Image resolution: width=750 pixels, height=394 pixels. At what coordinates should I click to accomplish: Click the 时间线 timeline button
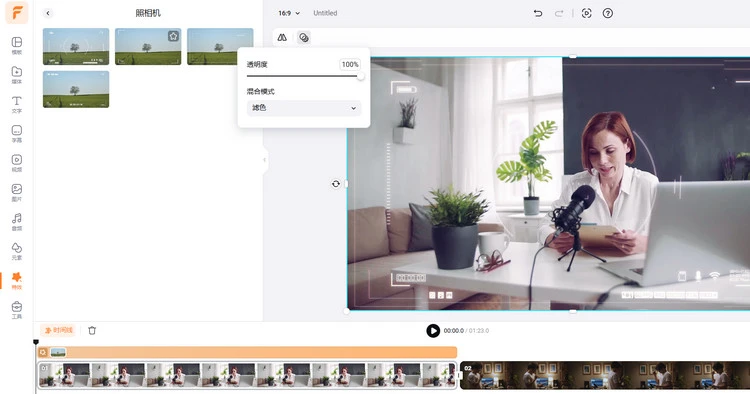[58, 330]
